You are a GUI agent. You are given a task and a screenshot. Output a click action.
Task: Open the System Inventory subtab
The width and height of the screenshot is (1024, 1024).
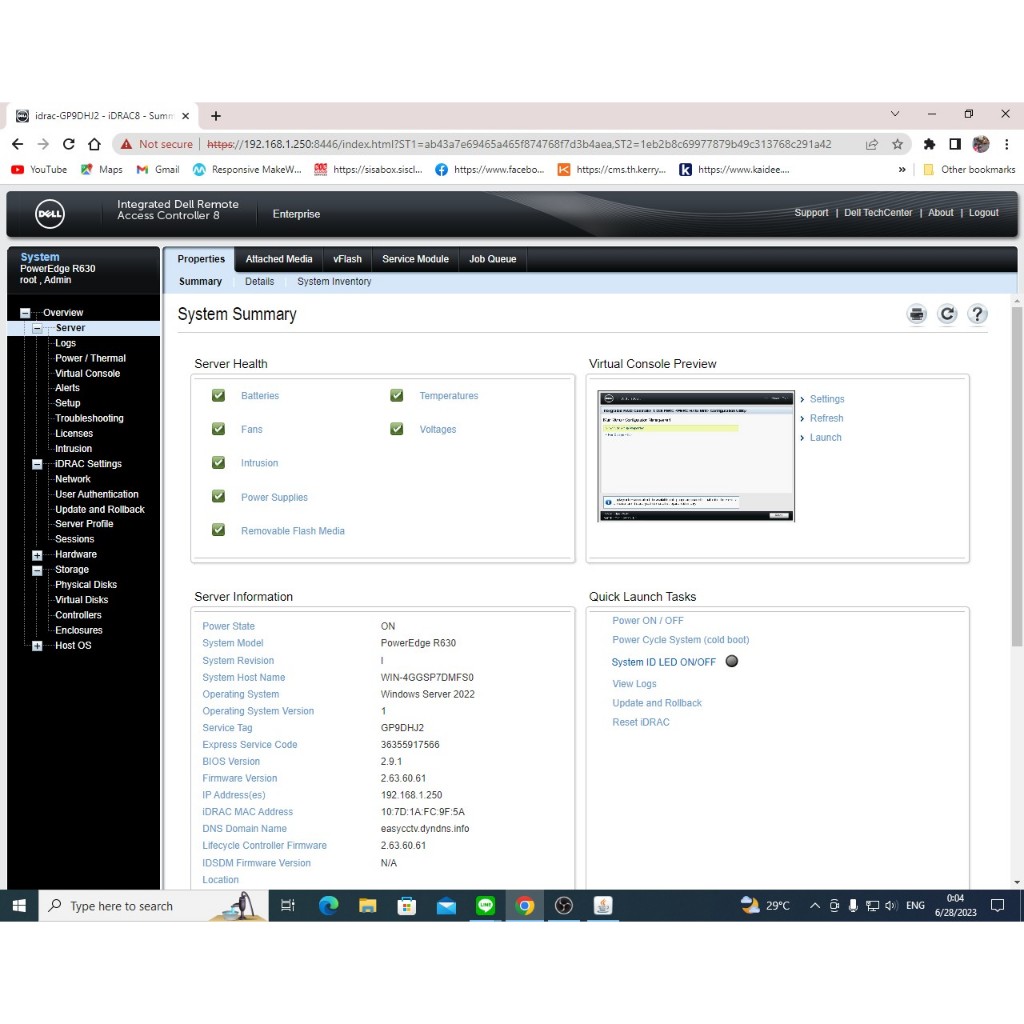click(334, 282)
